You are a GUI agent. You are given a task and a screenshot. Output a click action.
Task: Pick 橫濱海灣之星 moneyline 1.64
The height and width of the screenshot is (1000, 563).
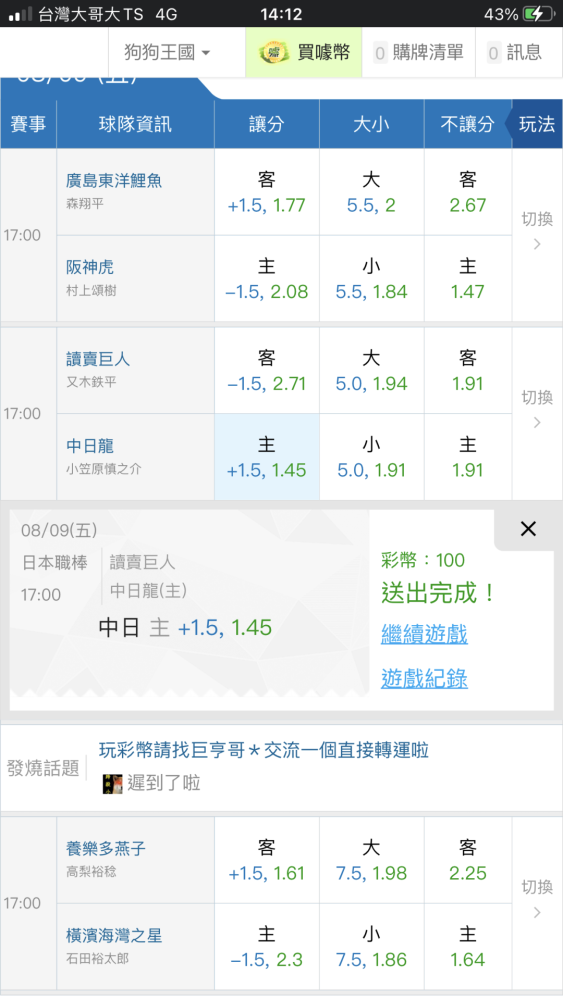[468, 946]
